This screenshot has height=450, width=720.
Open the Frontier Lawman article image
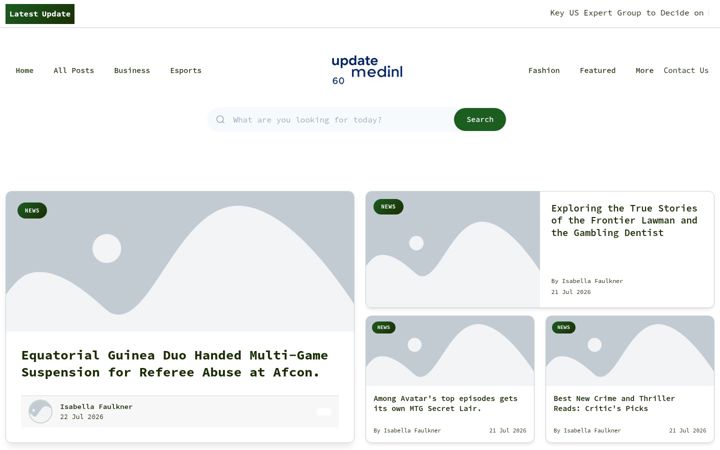453,249
